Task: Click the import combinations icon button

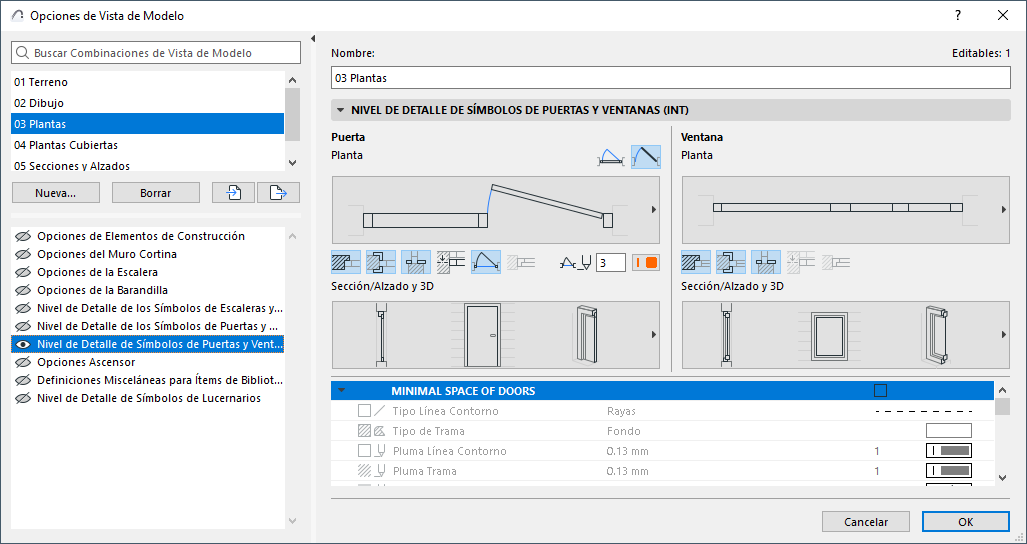Action: 233,192
